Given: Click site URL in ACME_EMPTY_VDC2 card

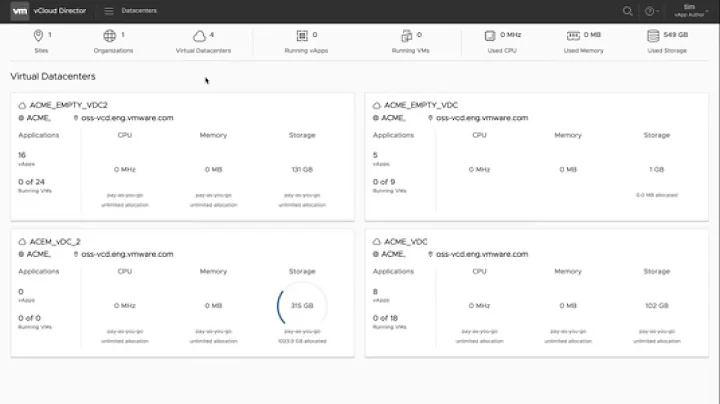Looking at the screenshot, I should pos(127,118).
